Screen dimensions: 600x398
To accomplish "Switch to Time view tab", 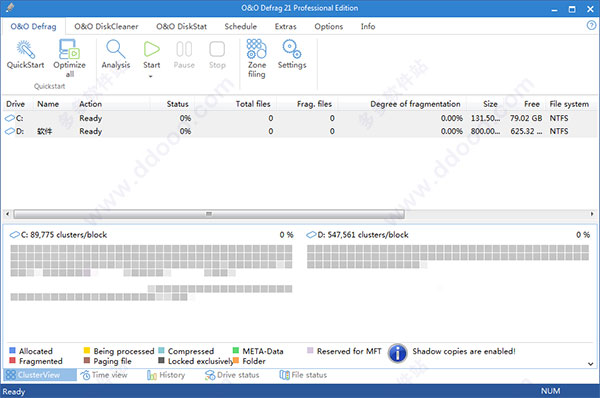I will pos(104,375).
